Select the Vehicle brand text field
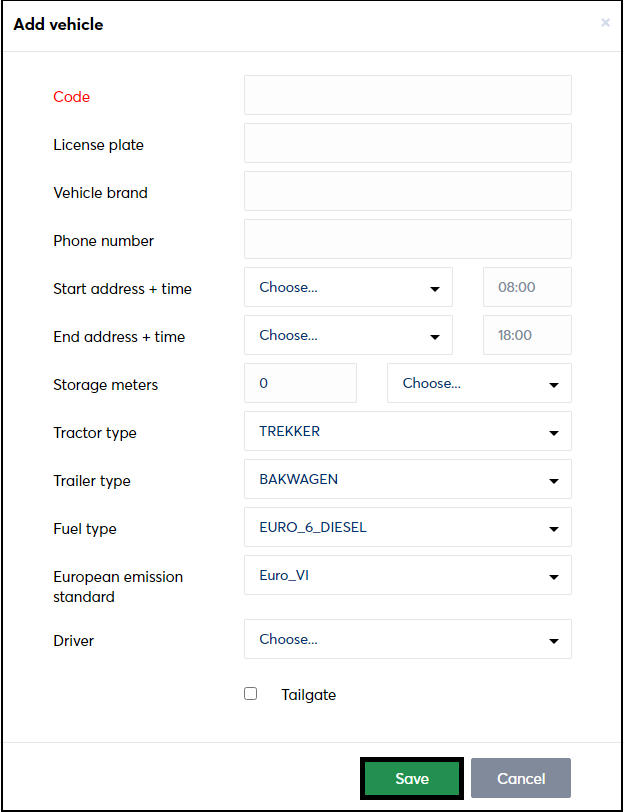The image size is (624, 812). click(408, 191)
